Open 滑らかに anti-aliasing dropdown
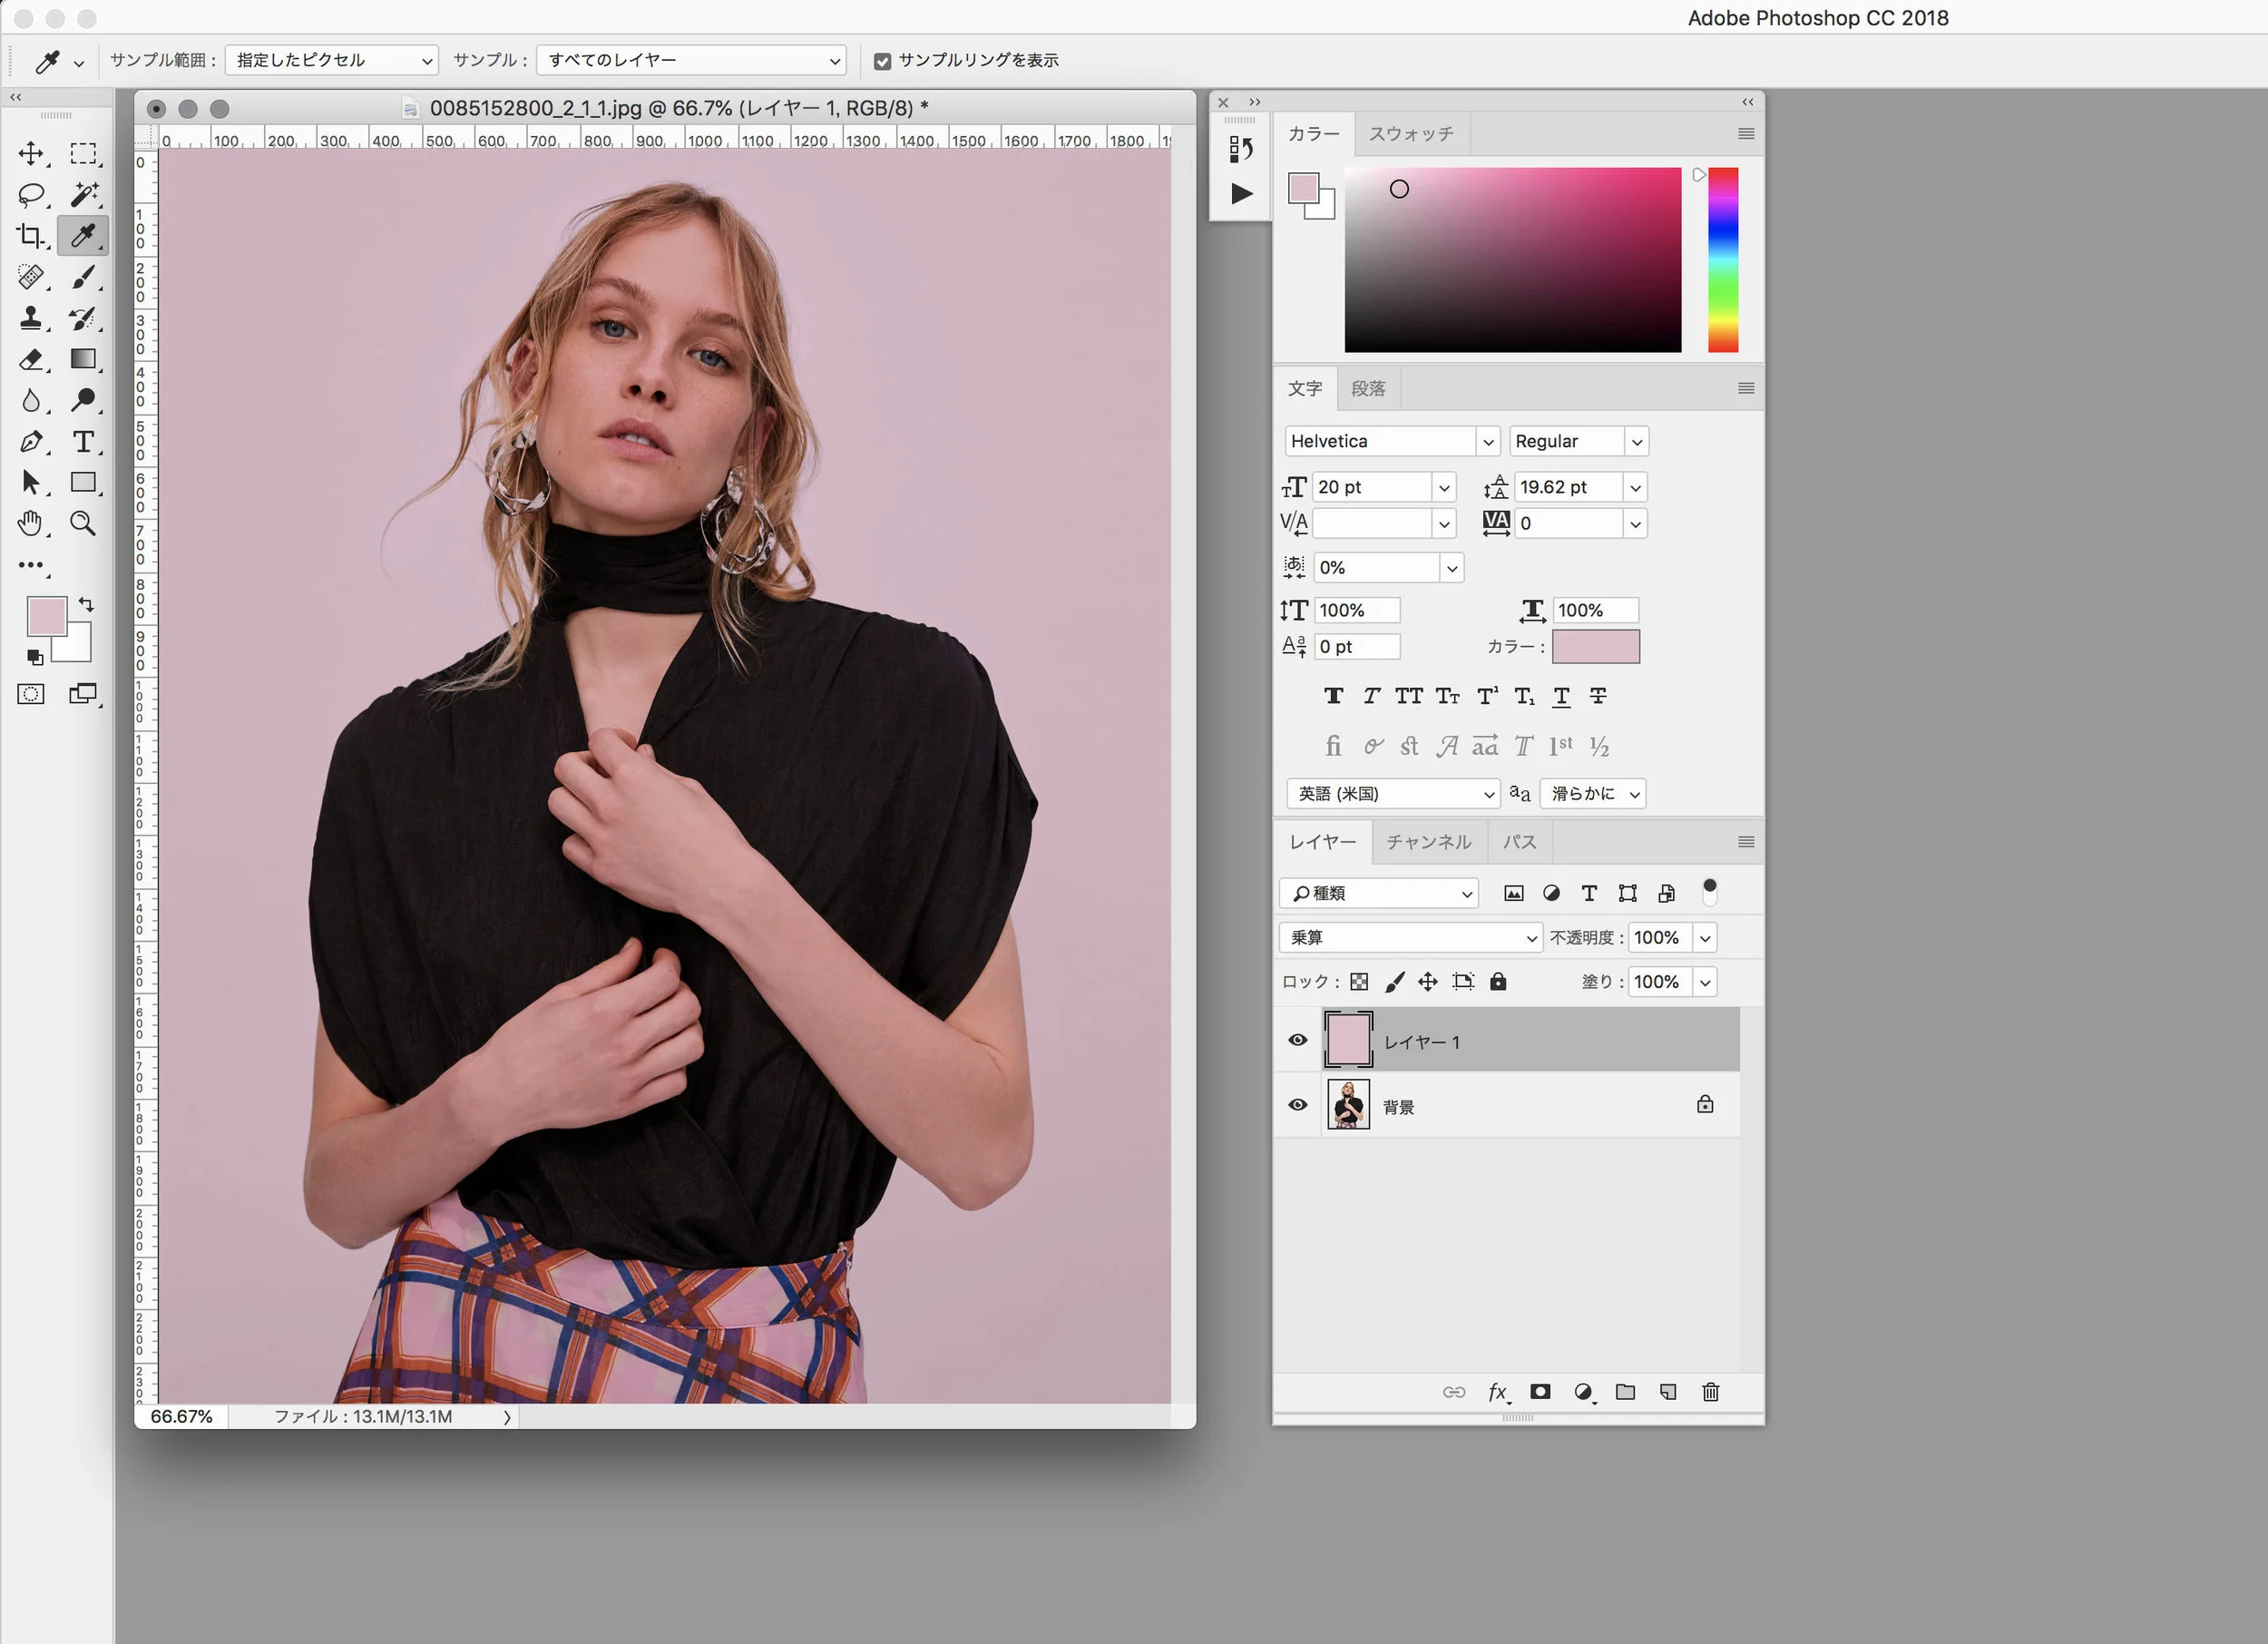Screen dimensions: 2268x1644 pos(1593,794)
